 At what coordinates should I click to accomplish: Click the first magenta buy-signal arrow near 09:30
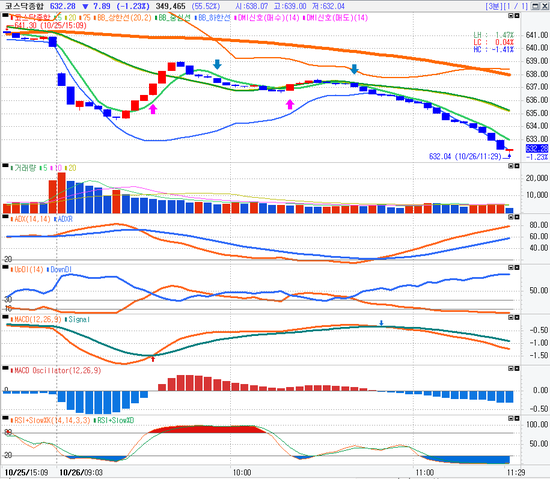tap(153, 109)
